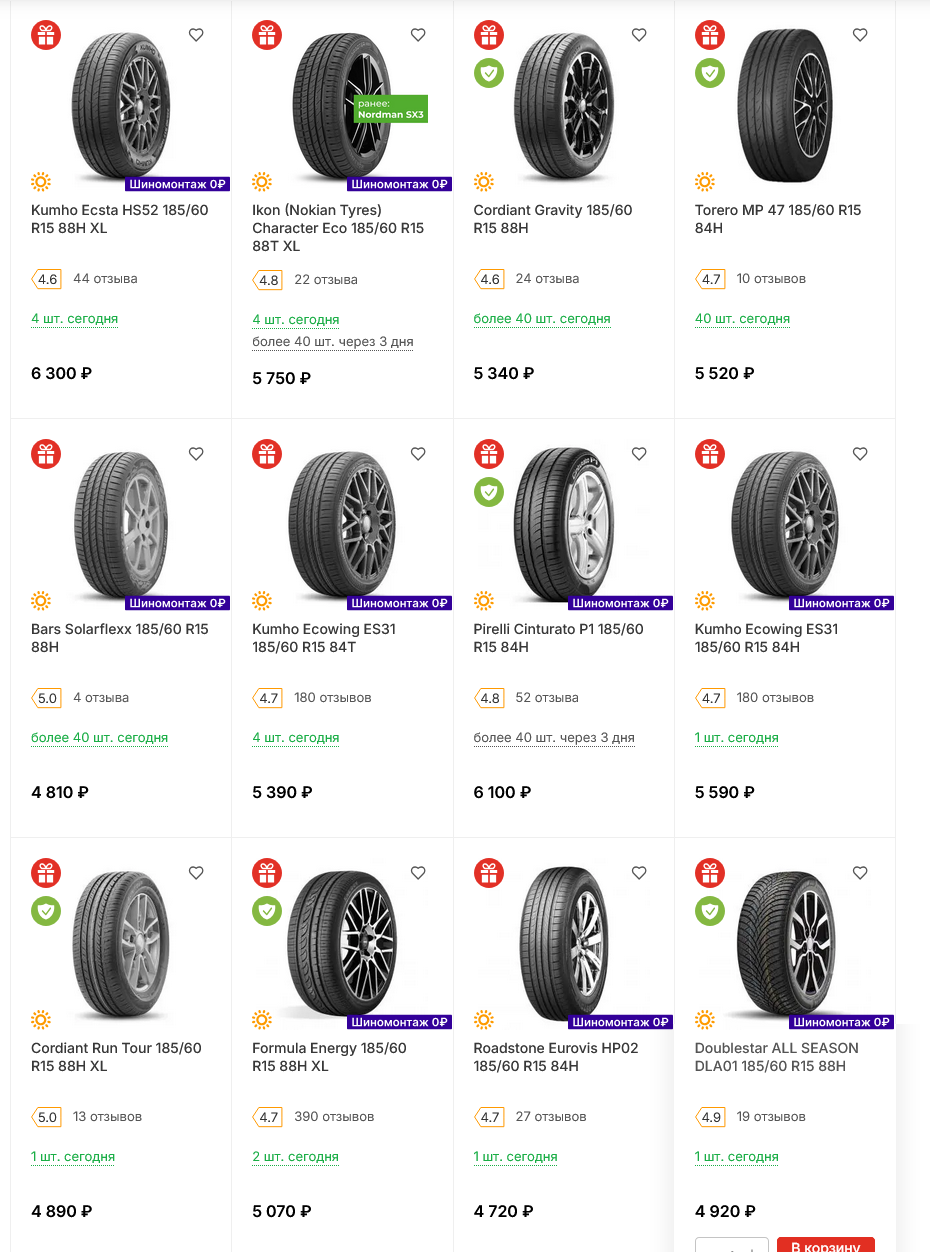
Task: Click Bars Solarflexx tire thumbnail image
Action: (x=121, y=525)
